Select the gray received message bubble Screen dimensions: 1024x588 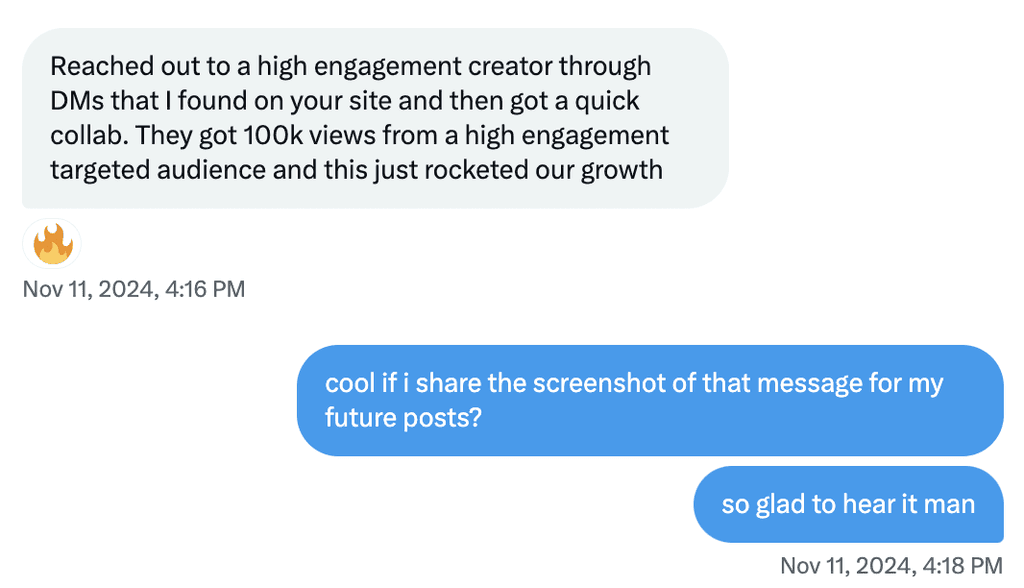[376, 118]
